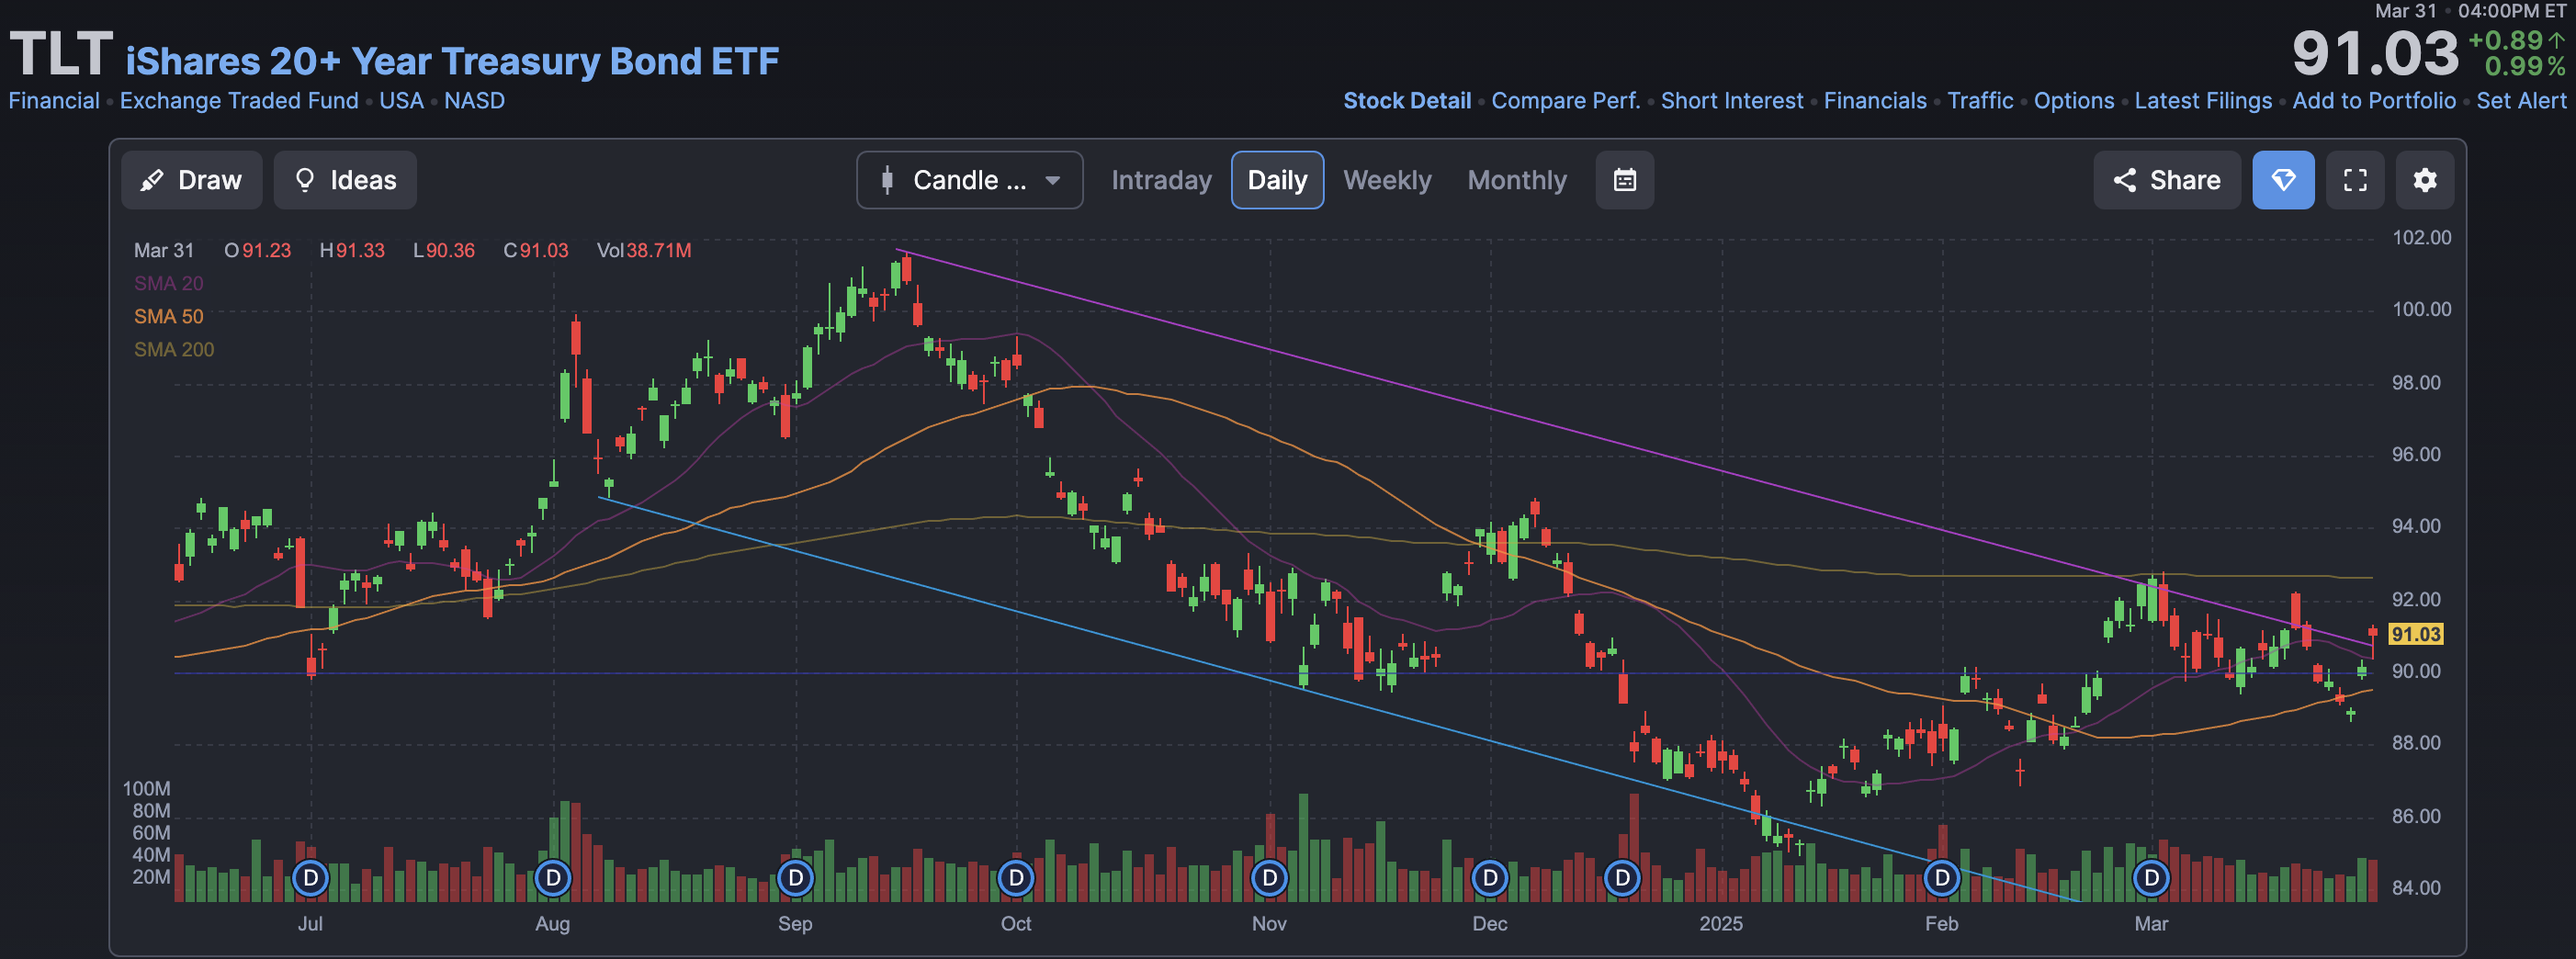Select the Daily timeframe tab
The height and width of the screenshot is (959, 2576).
pos(1277,180)
